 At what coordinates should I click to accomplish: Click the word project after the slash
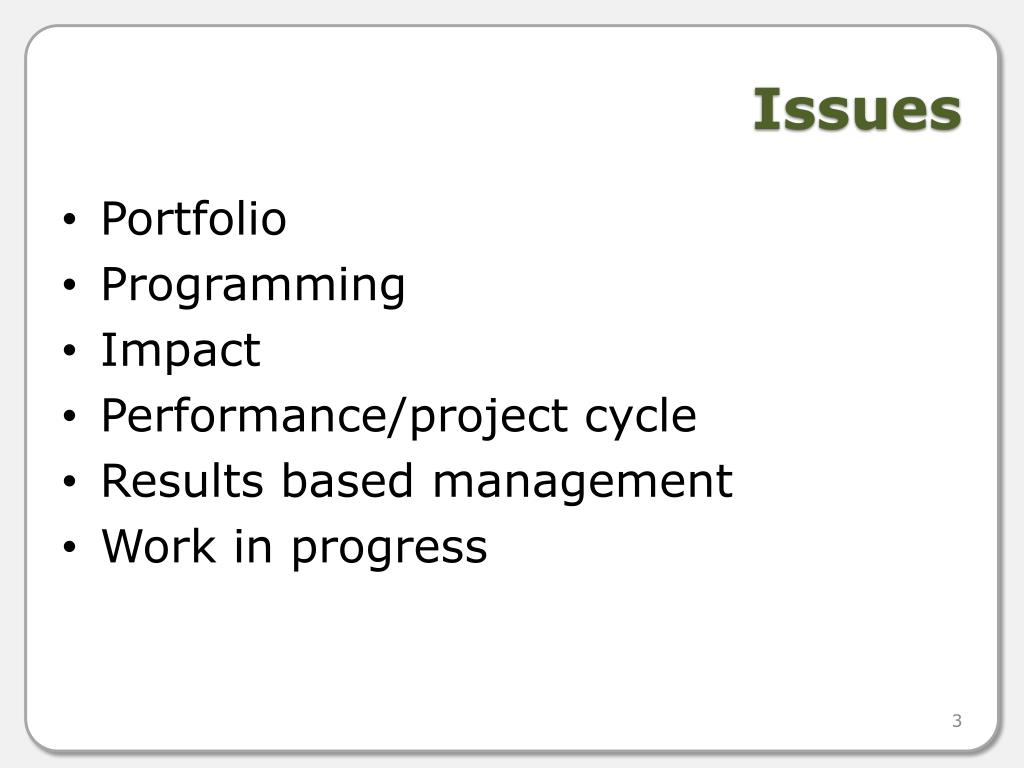click(489, 417)
